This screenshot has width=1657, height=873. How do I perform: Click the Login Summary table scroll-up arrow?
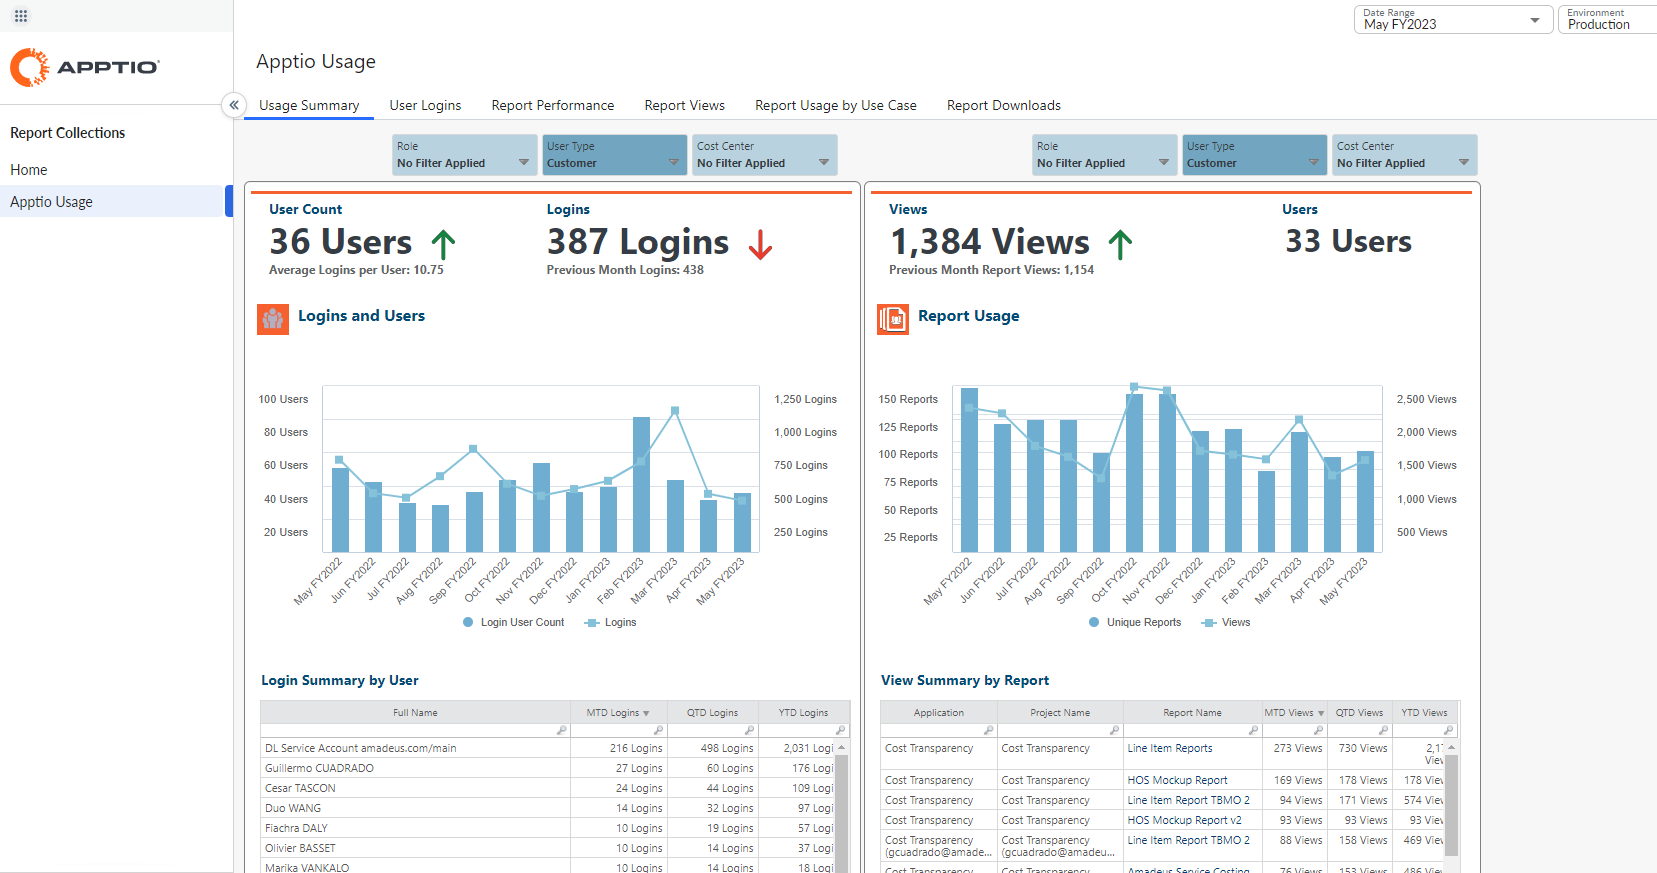click(x=842, y=748)
